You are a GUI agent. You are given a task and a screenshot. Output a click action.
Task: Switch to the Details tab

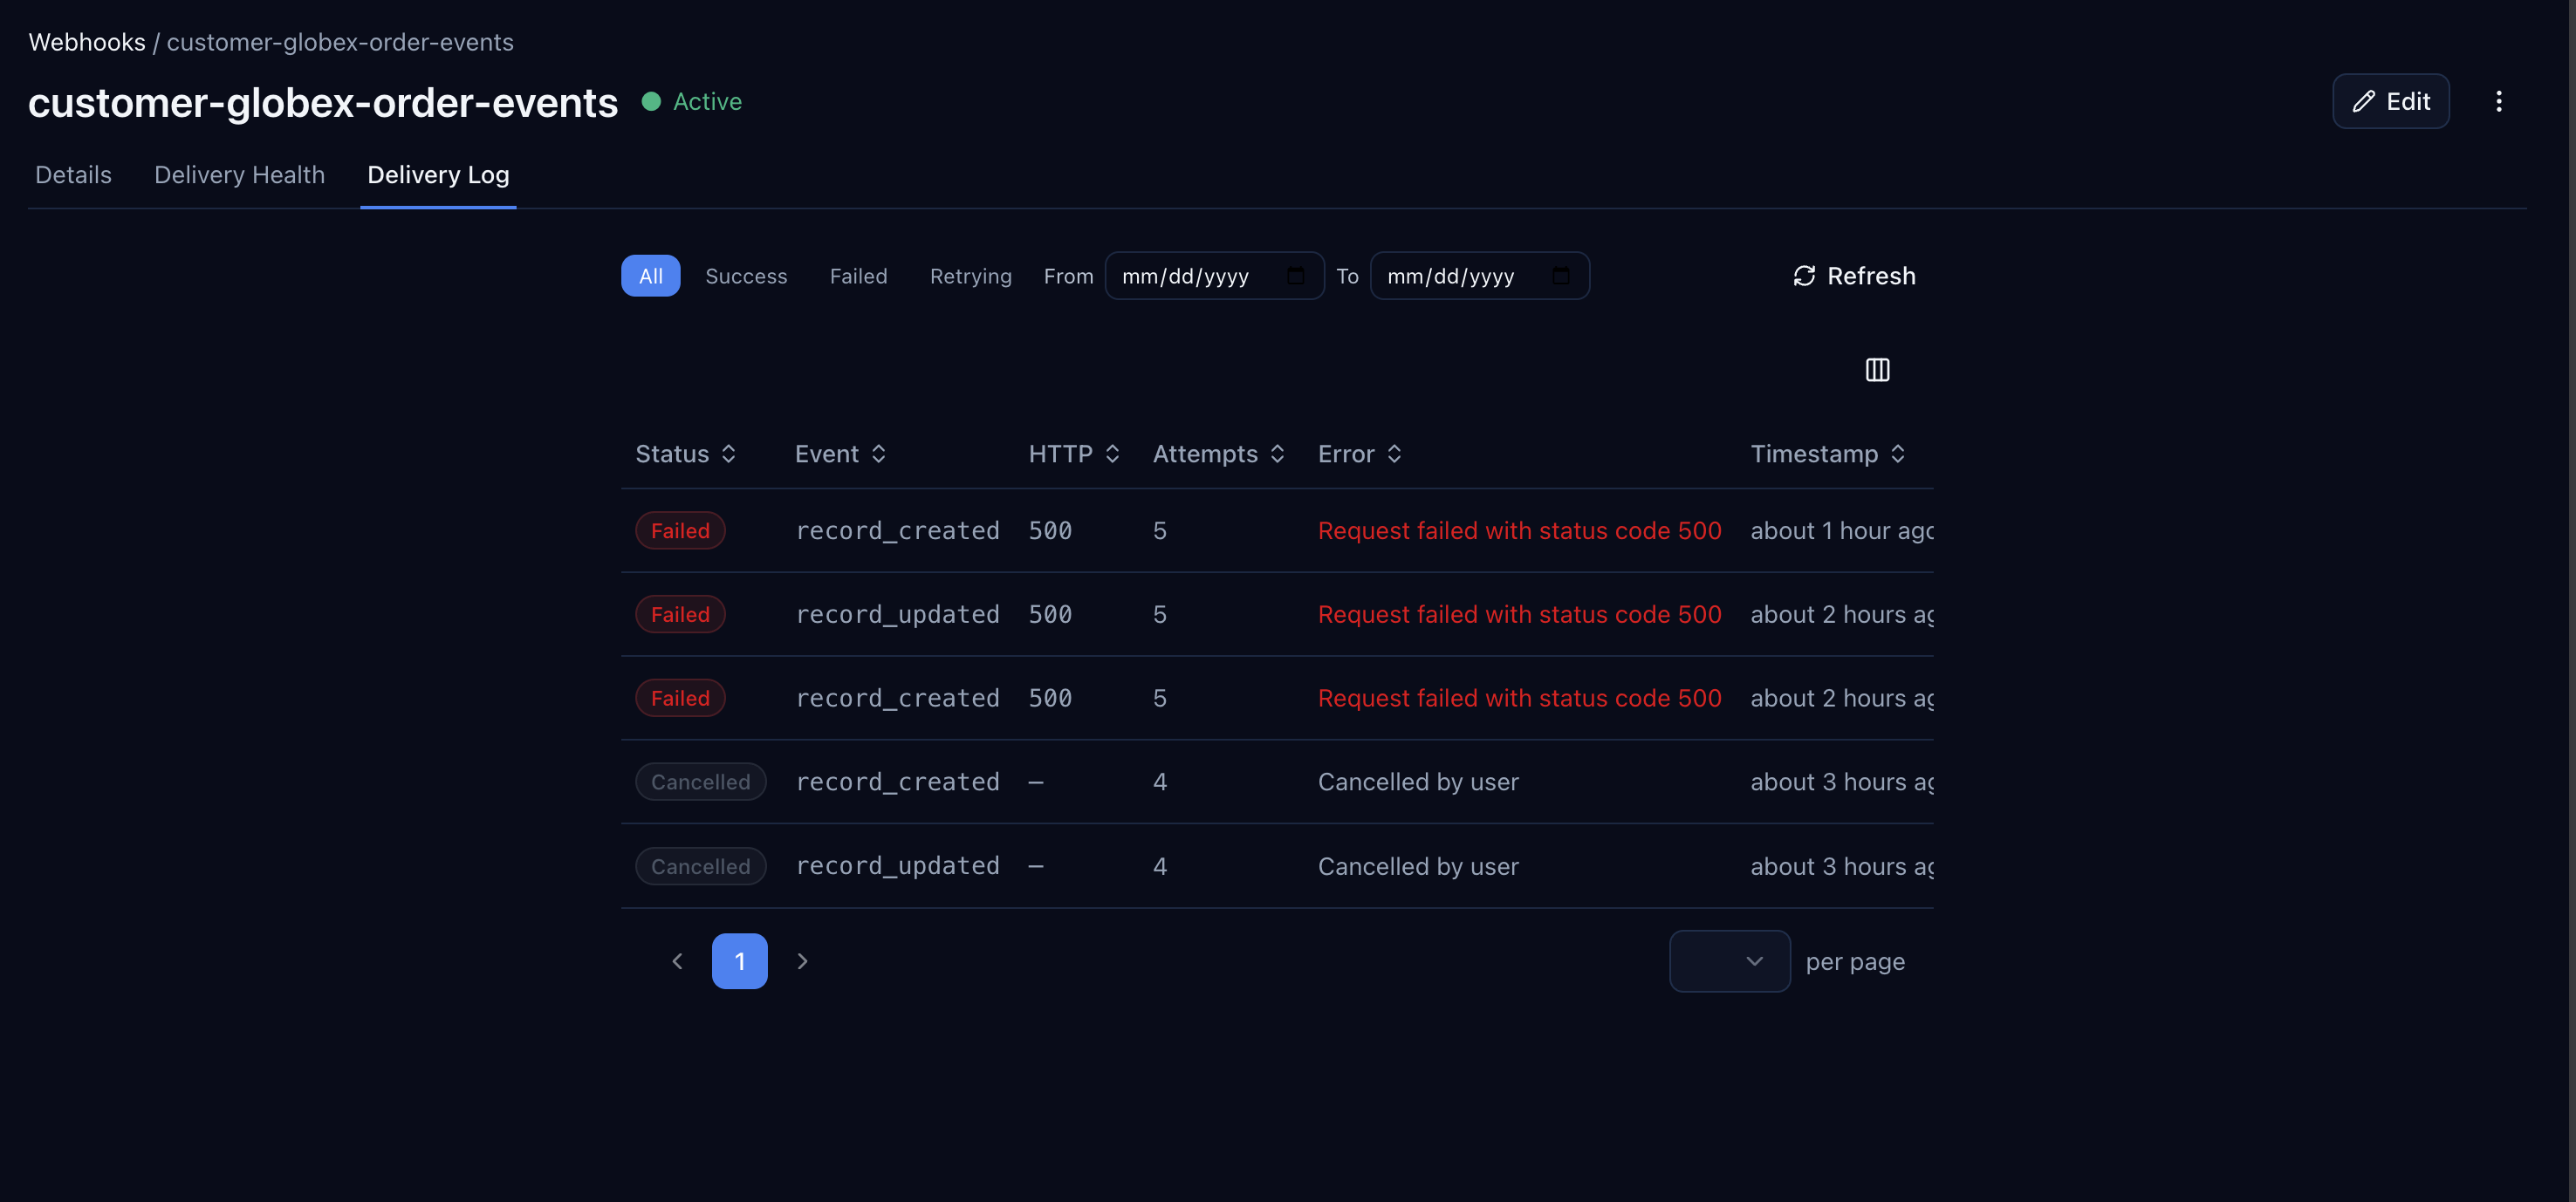coord(73,175)
